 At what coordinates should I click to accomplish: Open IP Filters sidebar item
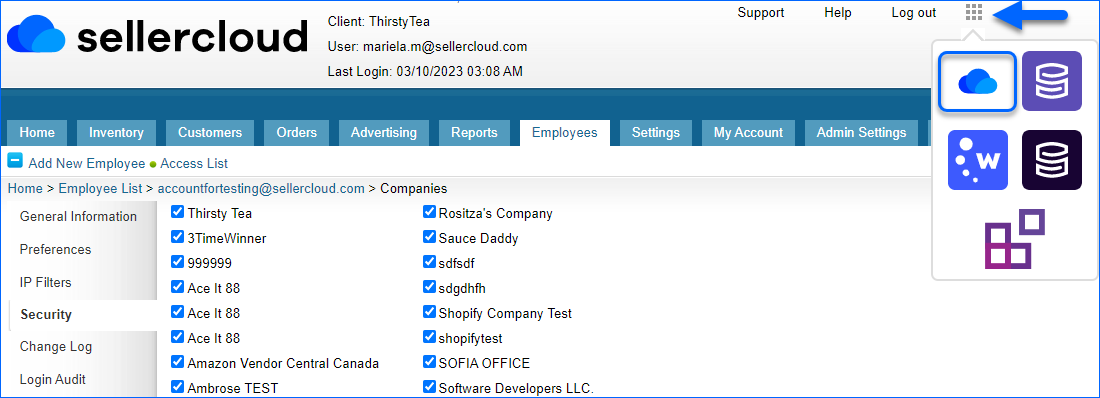(x=46, y=282)
